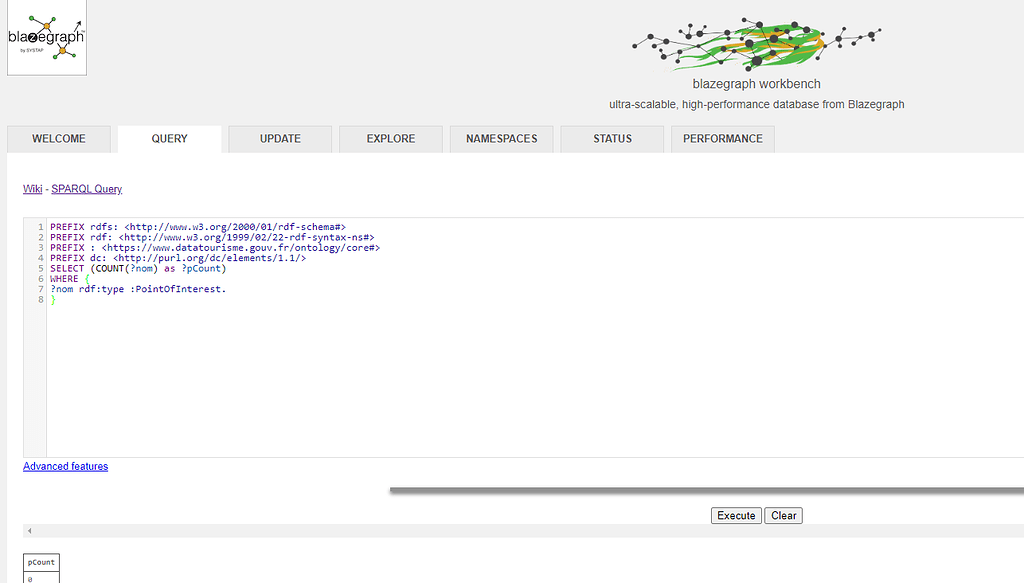Image resolution: width=1024 pixels, height=583 pixels.
Task: Click the graph banner image above title
Action: [756, 44]
